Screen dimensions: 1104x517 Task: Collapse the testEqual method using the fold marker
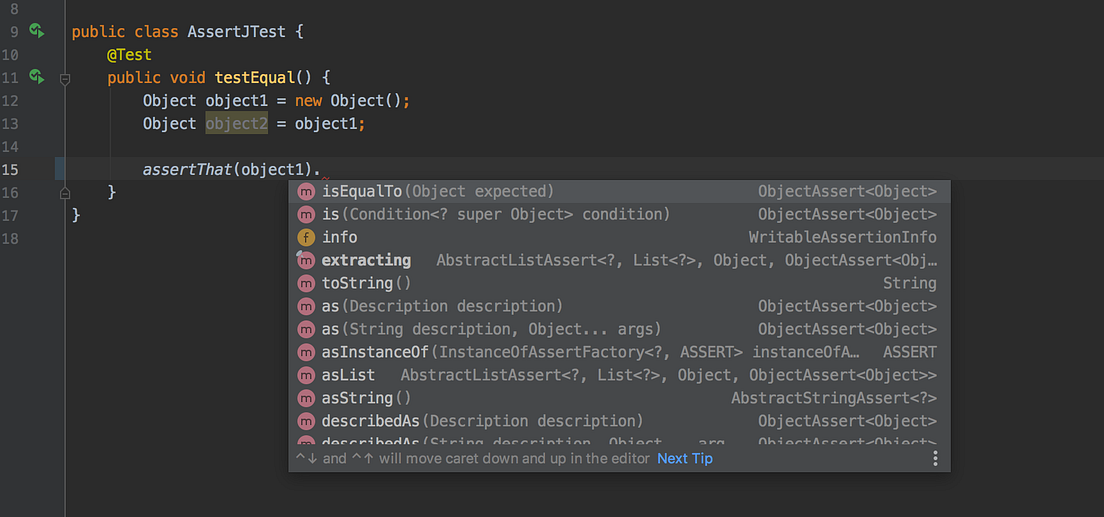pos(65,80)
